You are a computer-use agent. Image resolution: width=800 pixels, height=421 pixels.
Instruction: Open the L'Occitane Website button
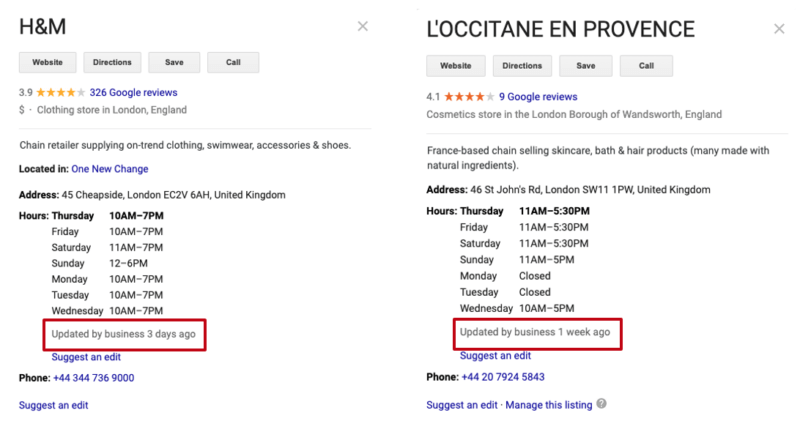pos(456,66)
